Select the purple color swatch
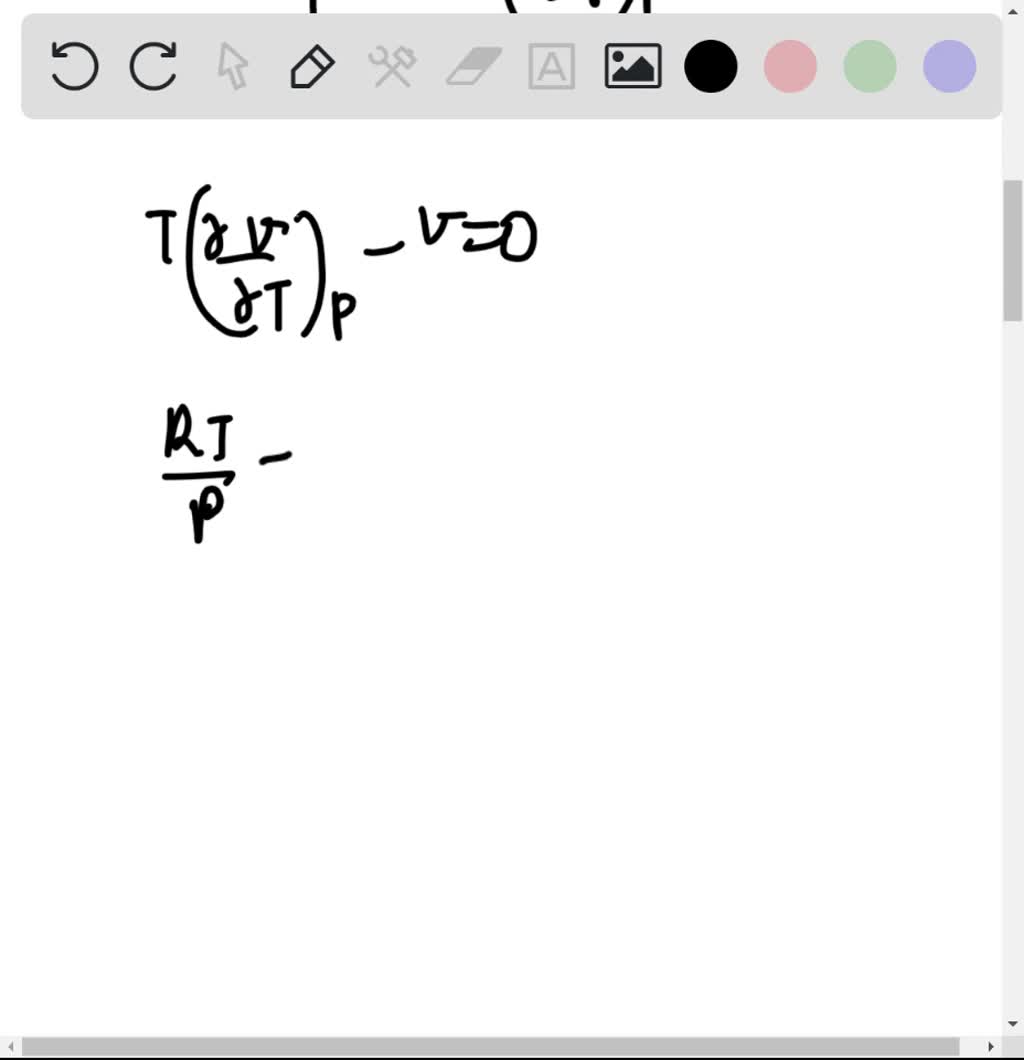 click(947, 66)
